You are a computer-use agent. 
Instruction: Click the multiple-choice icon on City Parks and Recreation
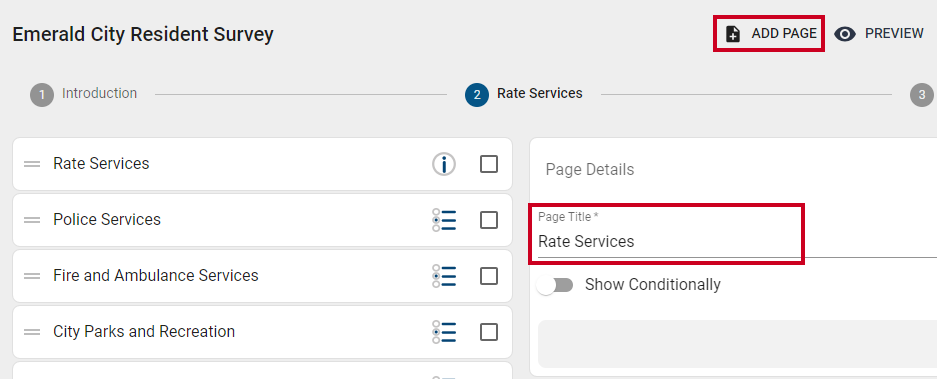(x=444, y=332)
